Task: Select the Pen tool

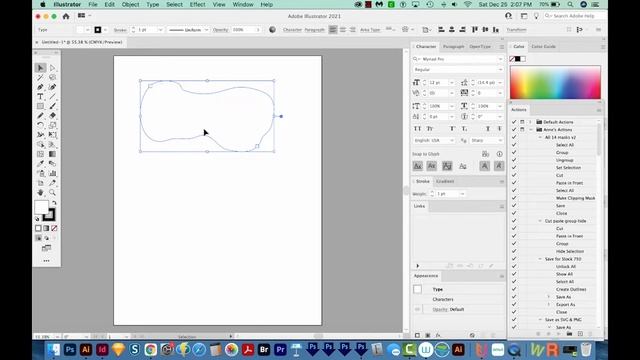Action: pos(40,87)
